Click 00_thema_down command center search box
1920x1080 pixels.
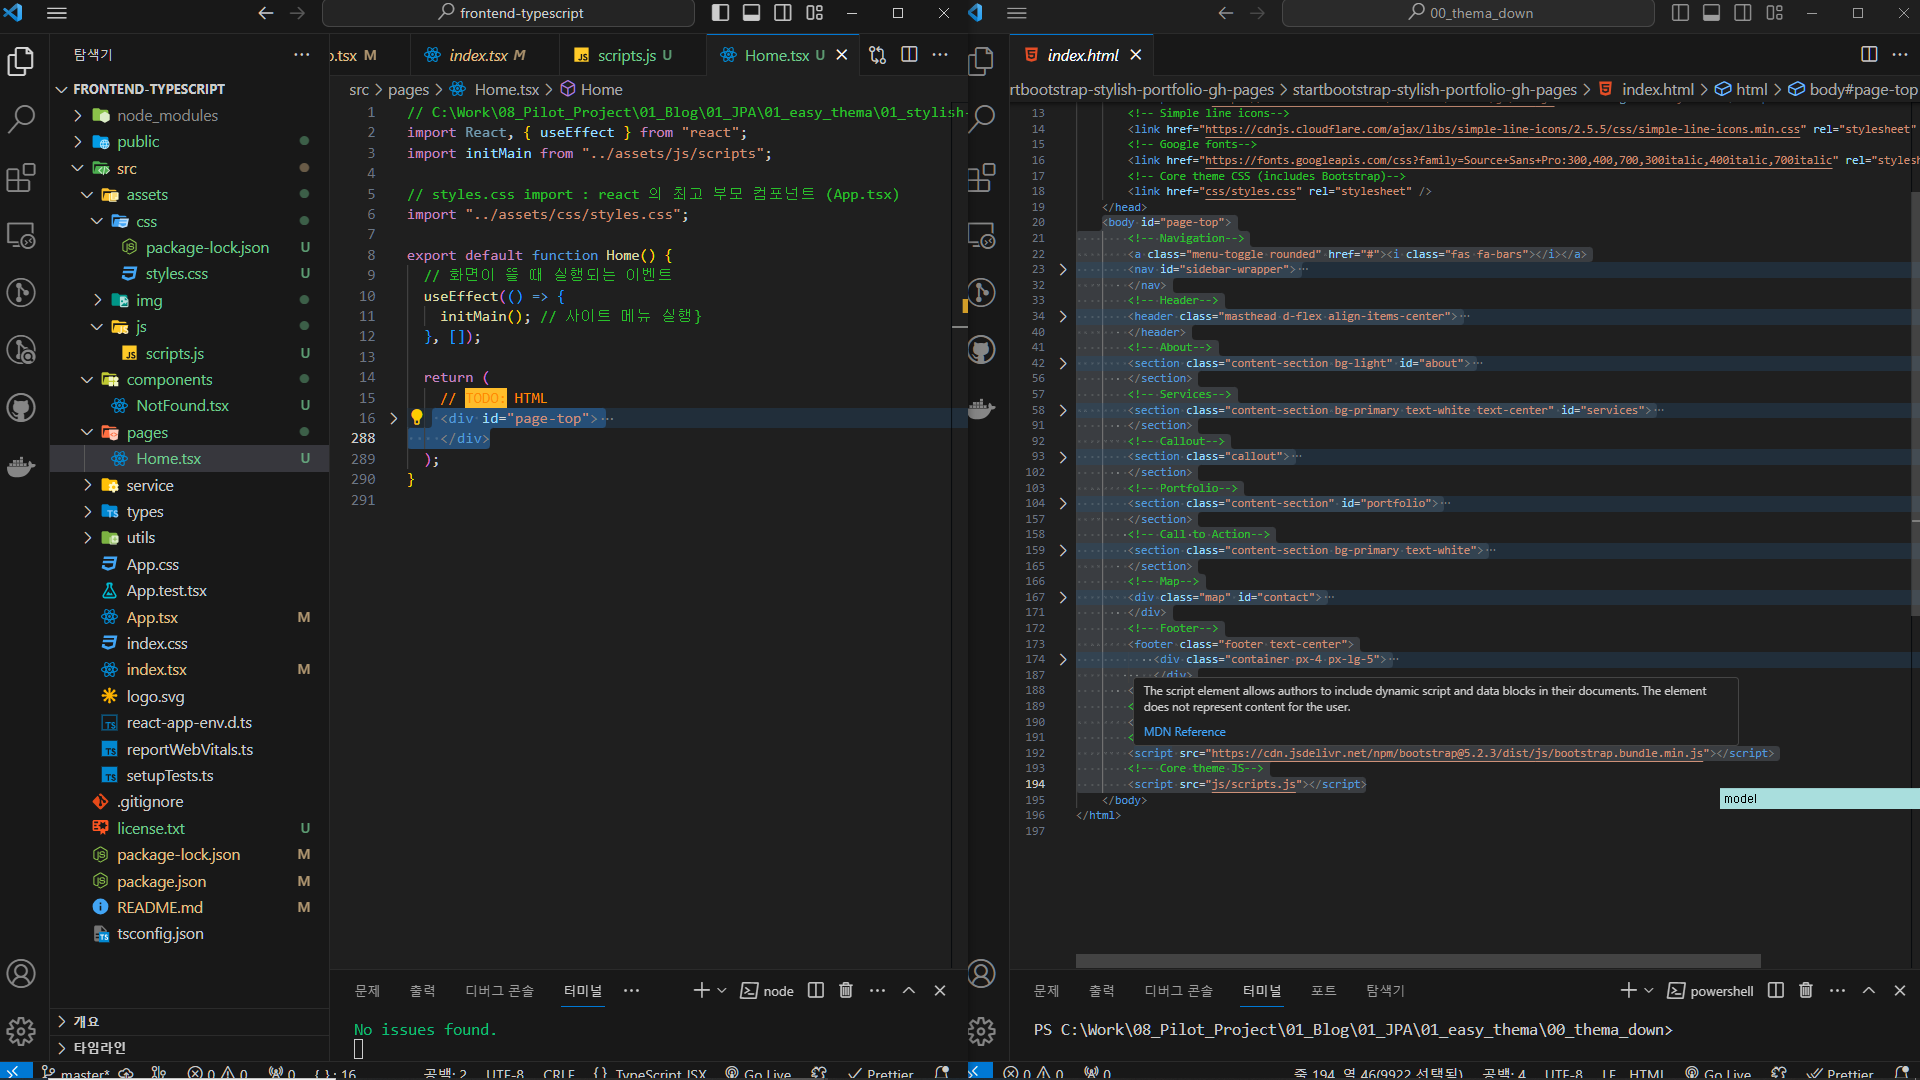[x=1469, y=13]
